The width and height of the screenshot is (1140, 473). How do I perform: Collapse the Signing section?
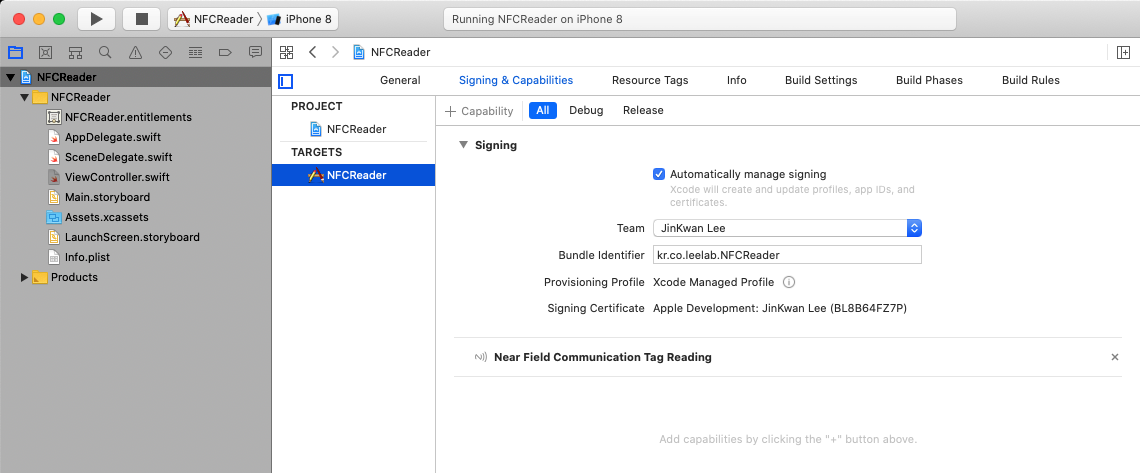tap(463, 145)
